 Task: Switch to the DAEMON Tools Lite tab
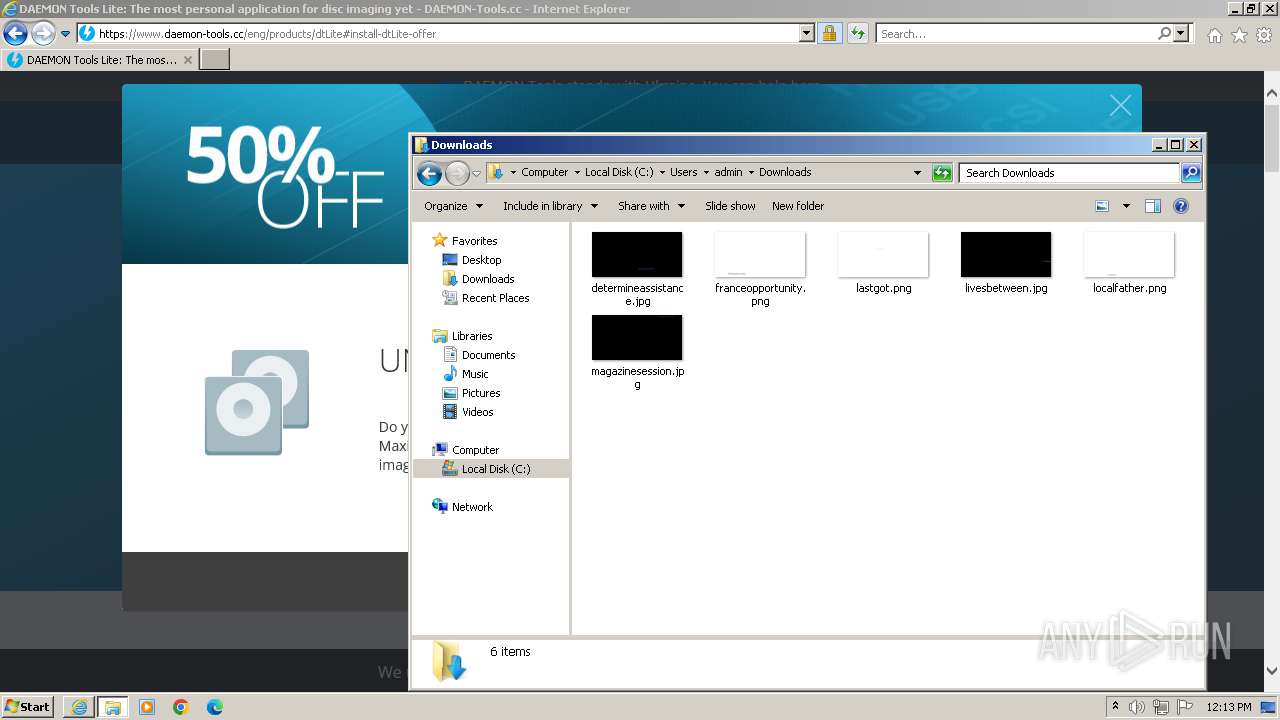99,60
